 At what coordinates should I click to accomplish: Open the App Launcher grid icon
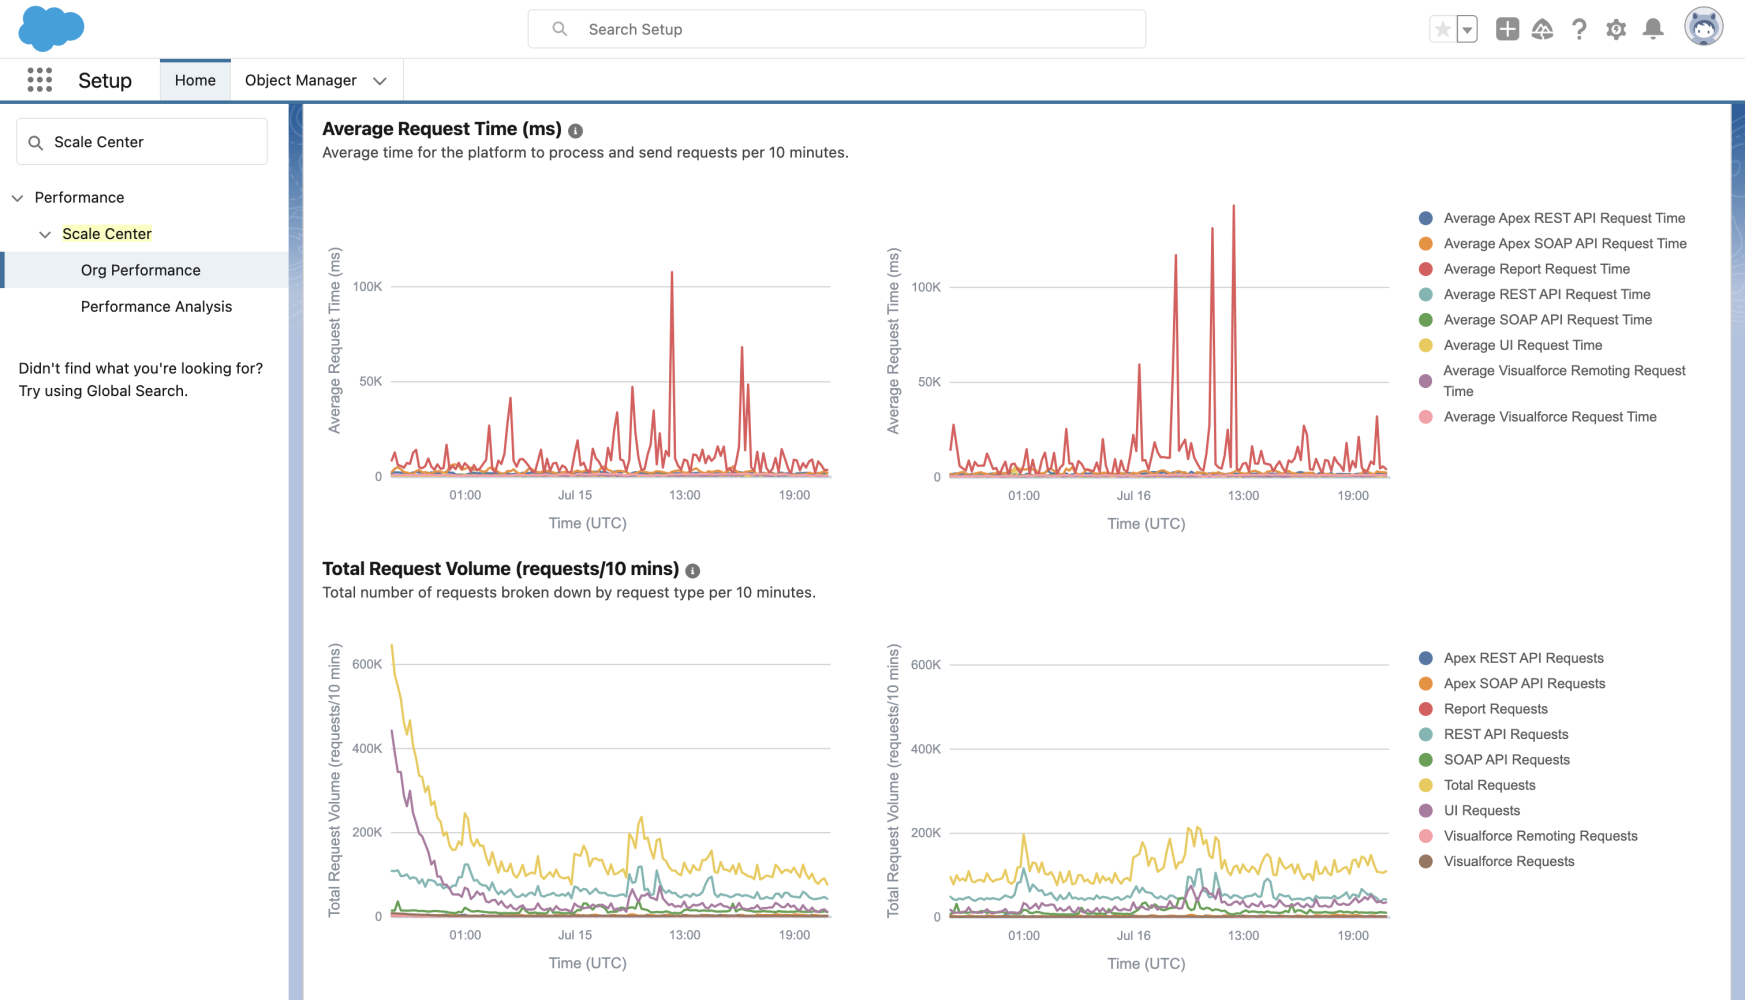click(x=39, y=79)
